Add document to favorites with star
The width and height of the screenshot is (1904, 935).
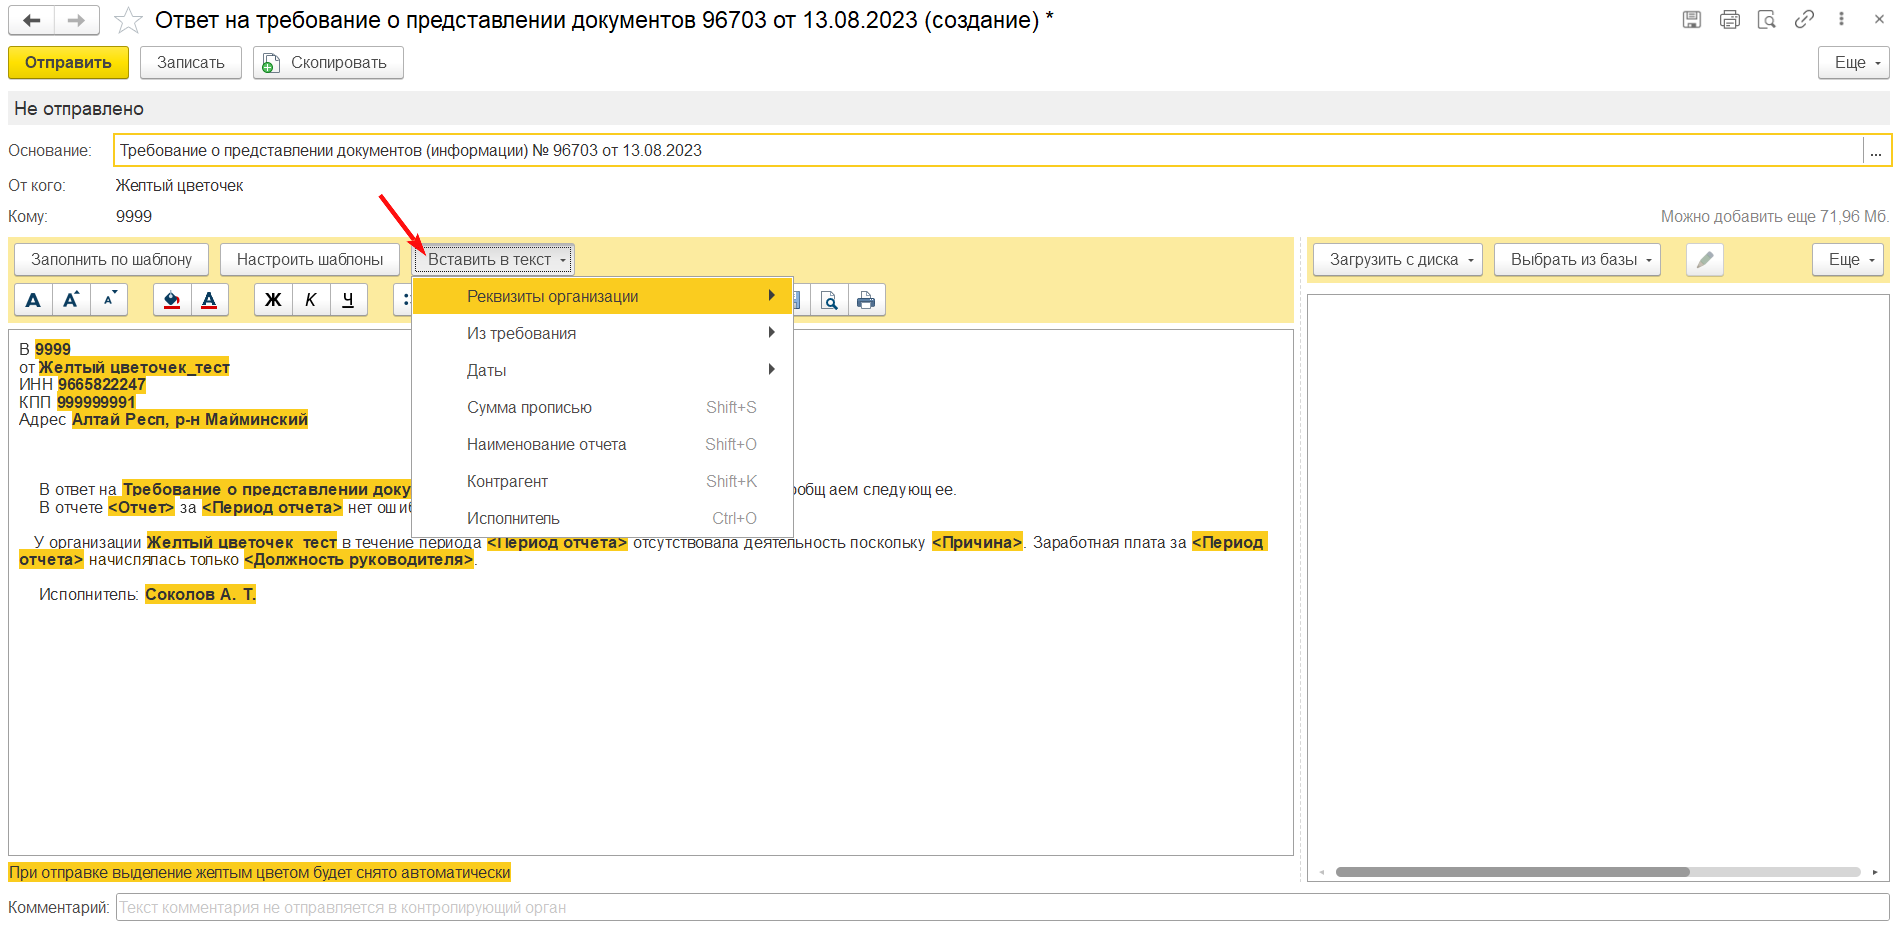click(x=128, y=20)
